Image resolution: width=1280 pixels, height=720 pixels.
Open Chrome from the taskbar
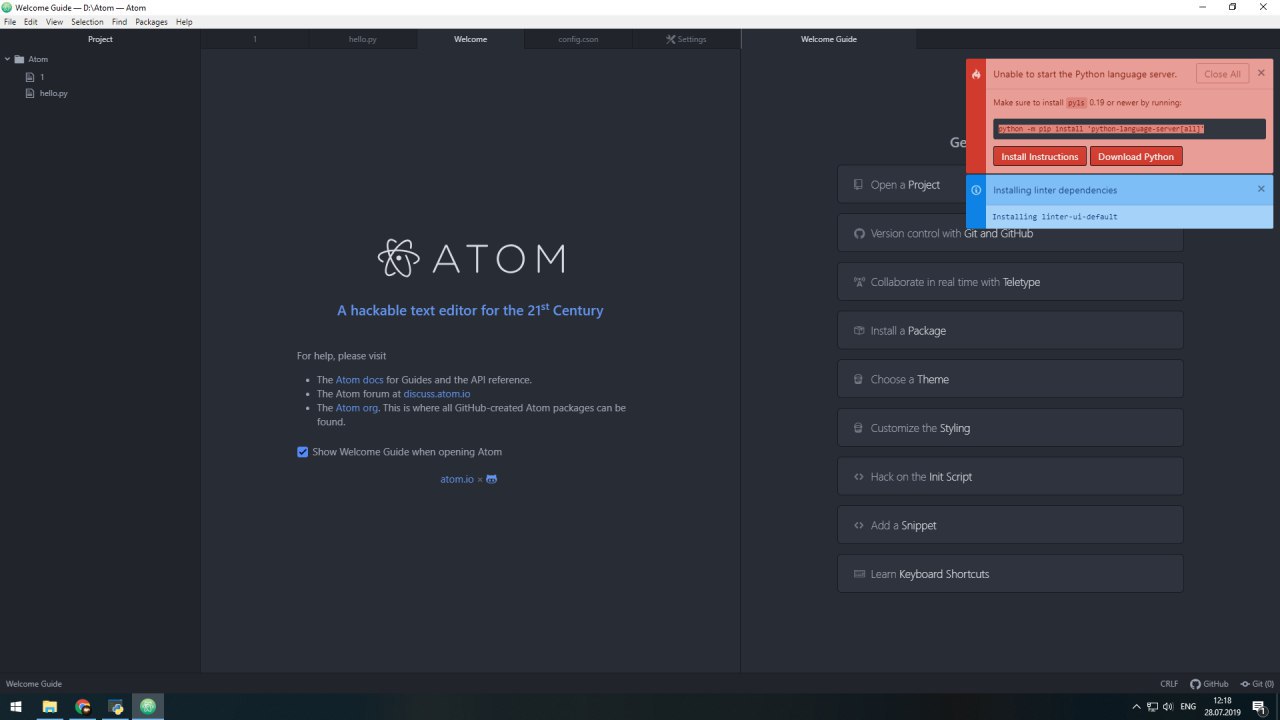point(83,707)
